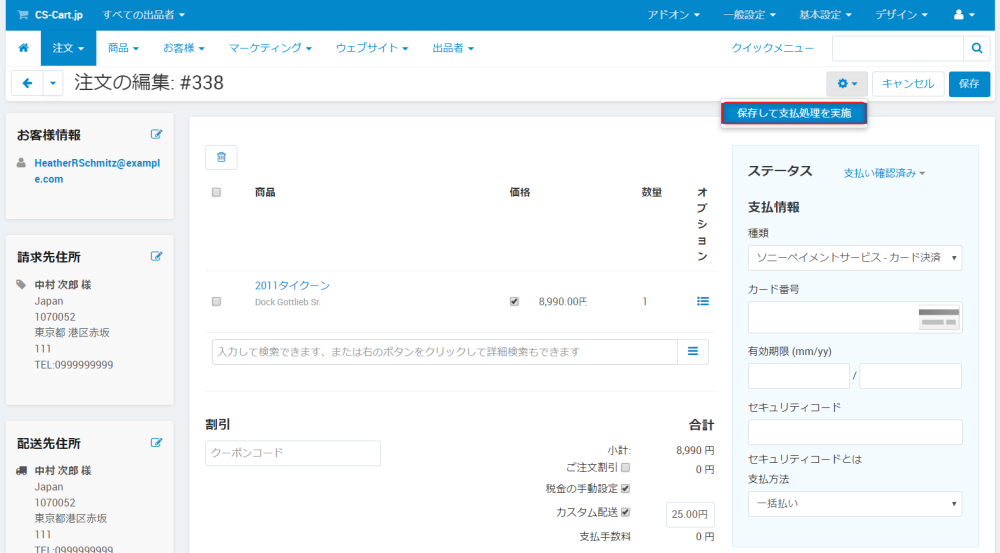
Task: Click the trash delete icon above products
Action: [x=221, y=157]
